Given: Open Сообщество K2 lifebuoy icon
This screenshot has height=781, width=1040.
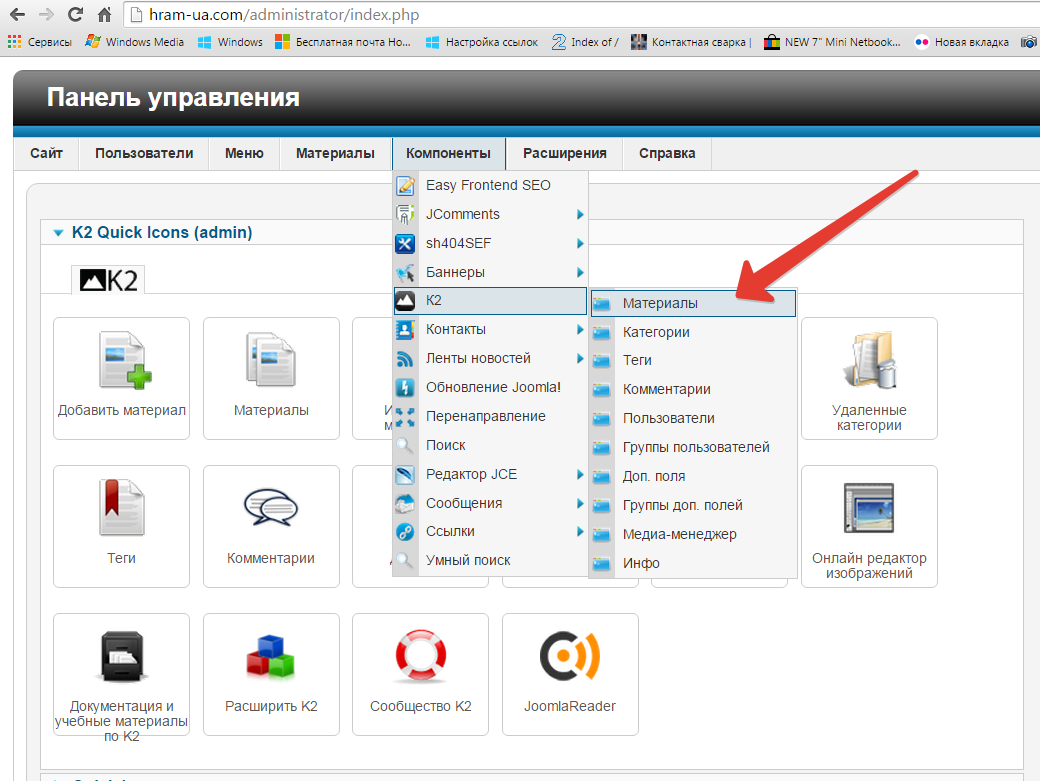Looking at the screenshot, I should [421, 674].
